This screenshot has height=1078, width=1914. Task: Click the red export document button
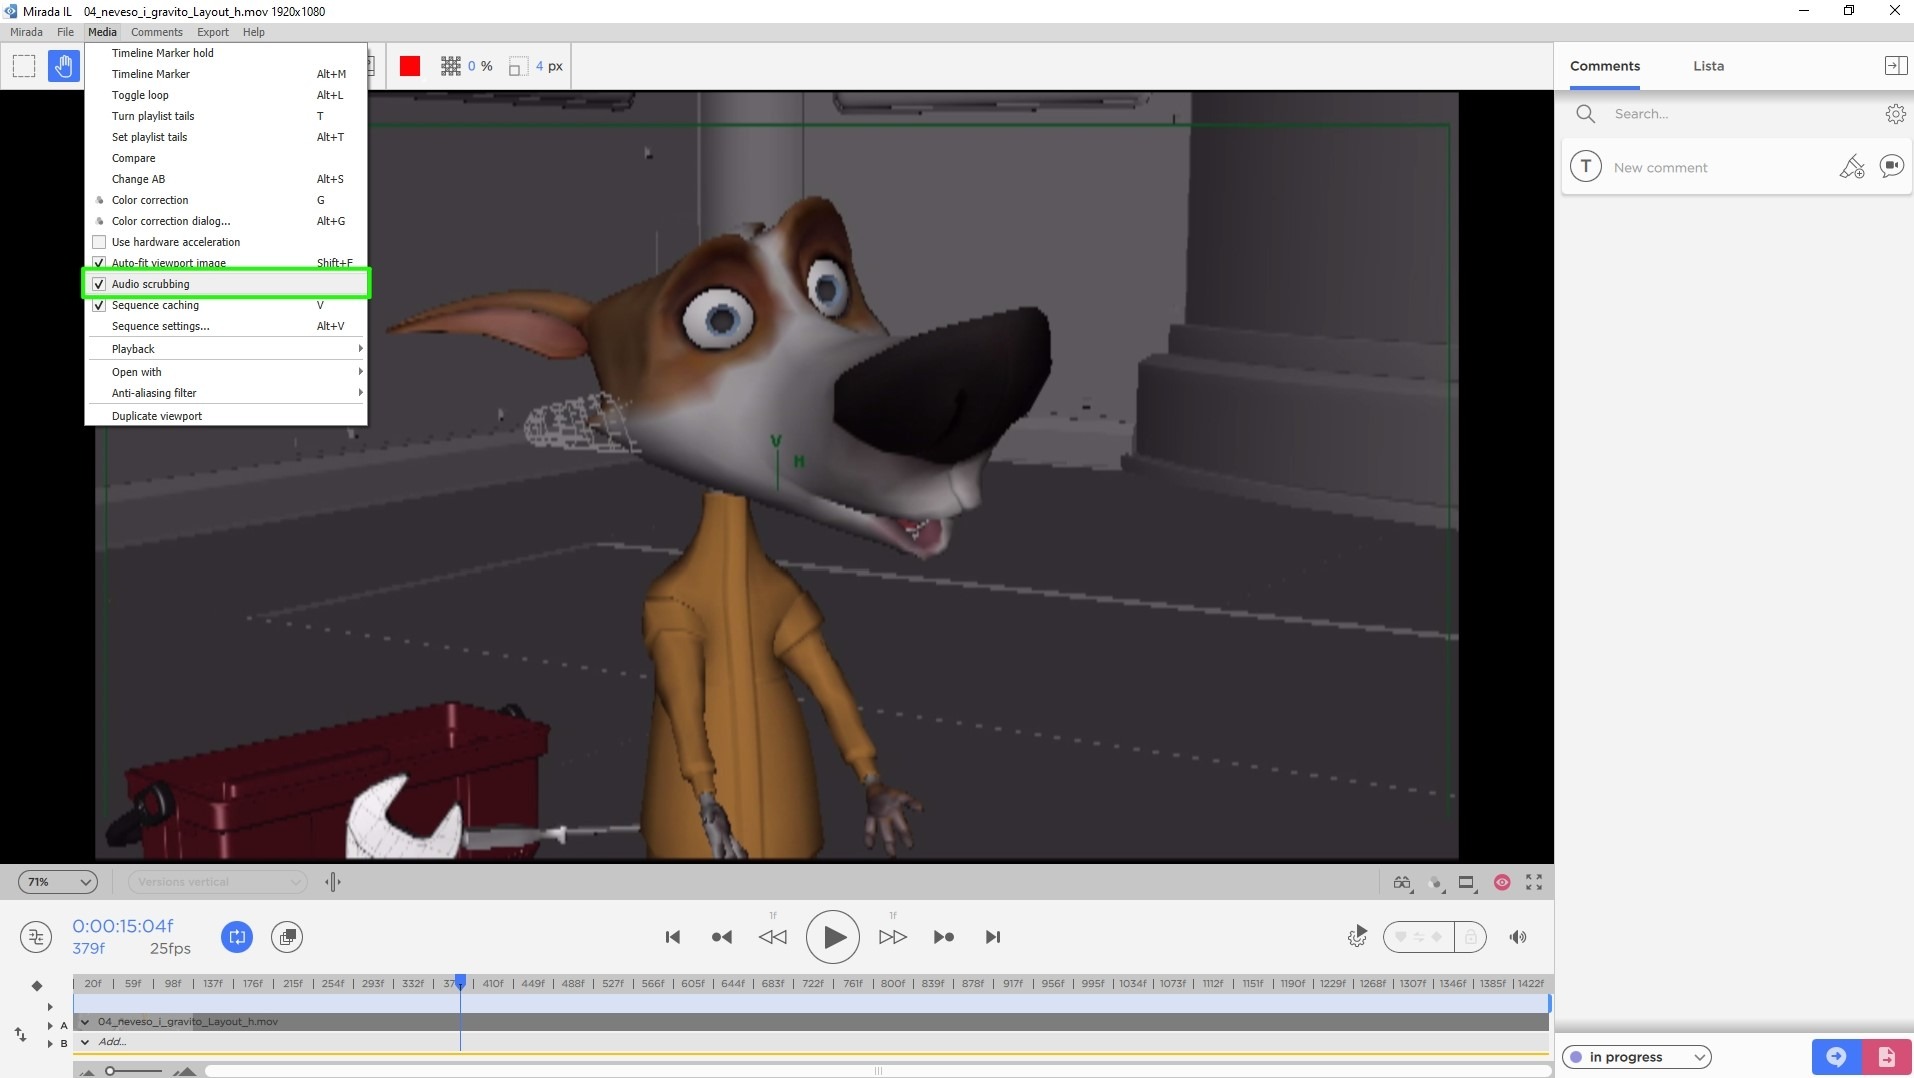click(x=1886, y=1057)
